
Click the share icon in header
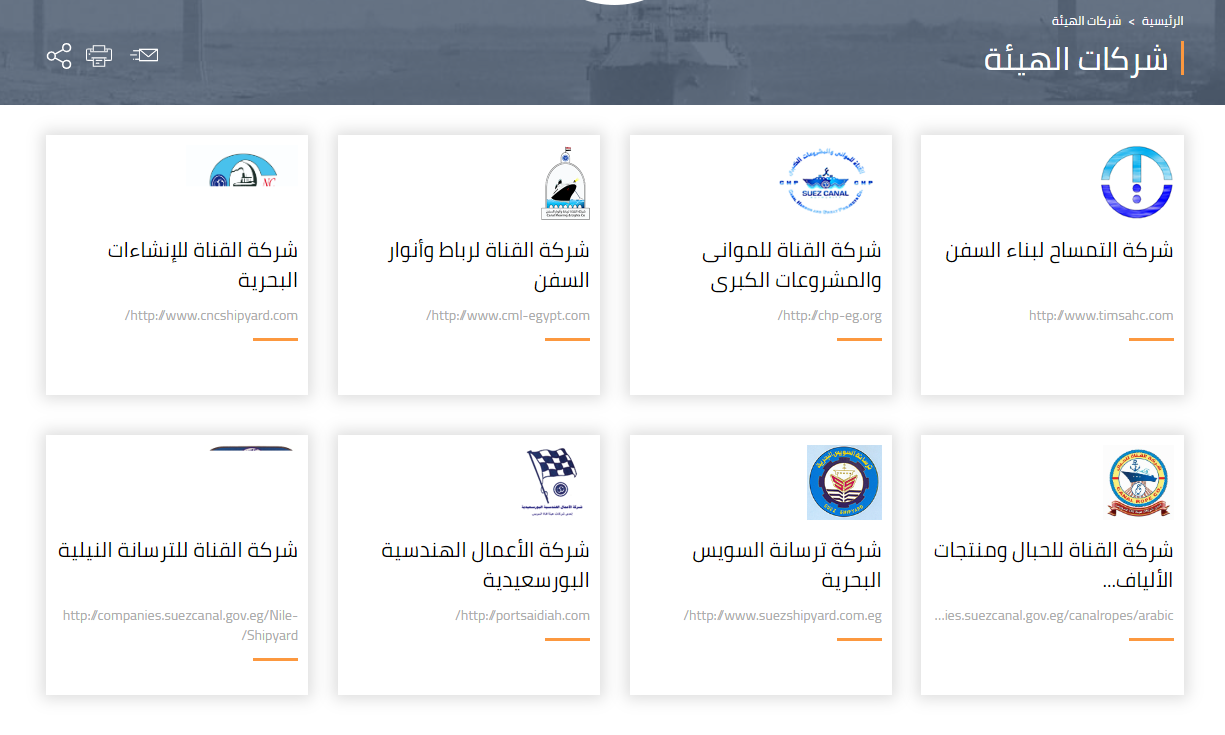[59, 56]
